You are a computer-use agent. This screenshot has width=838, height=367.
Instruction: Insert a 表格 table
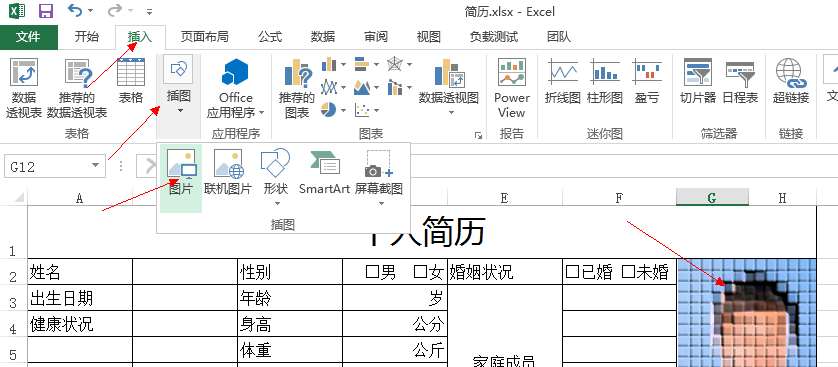[131, 81]
